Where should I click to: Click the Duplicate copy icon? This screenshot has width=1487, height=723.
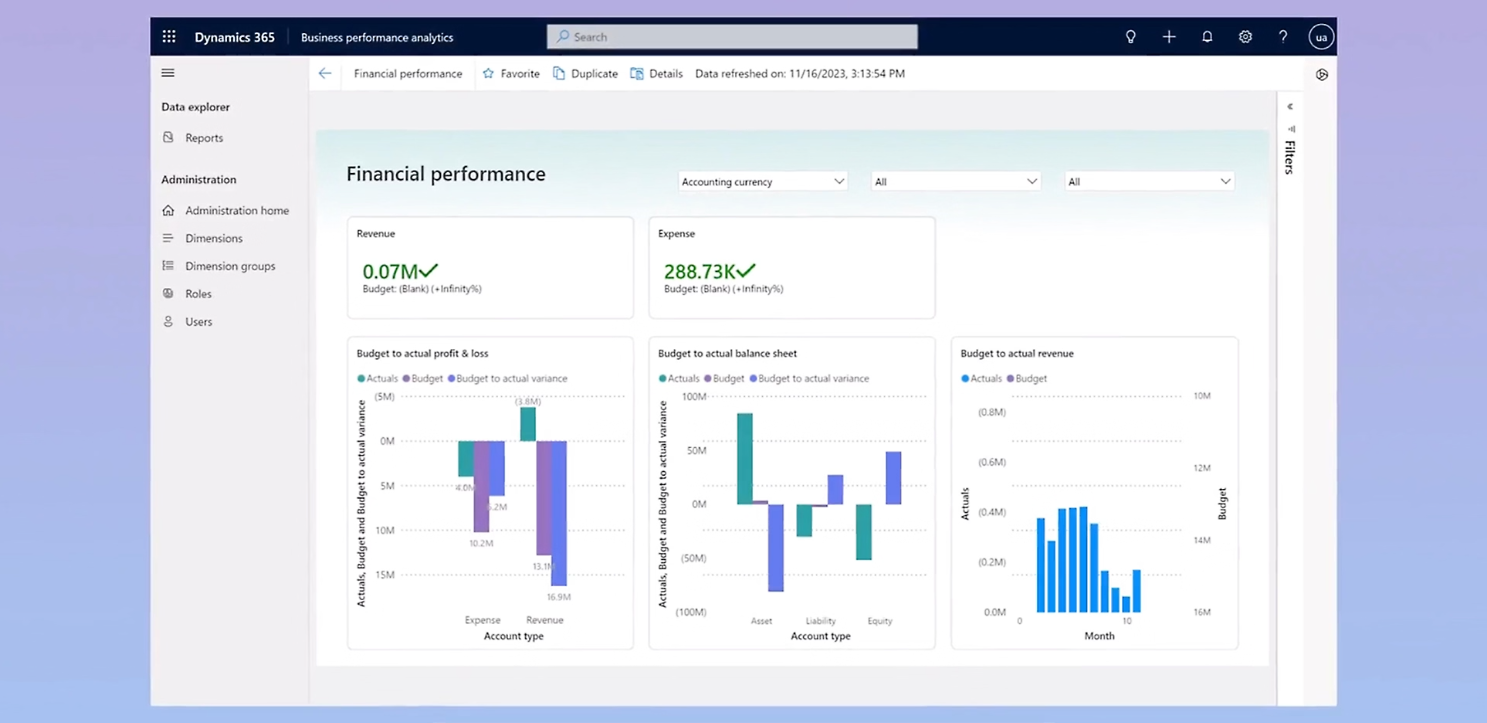[559, 73]
